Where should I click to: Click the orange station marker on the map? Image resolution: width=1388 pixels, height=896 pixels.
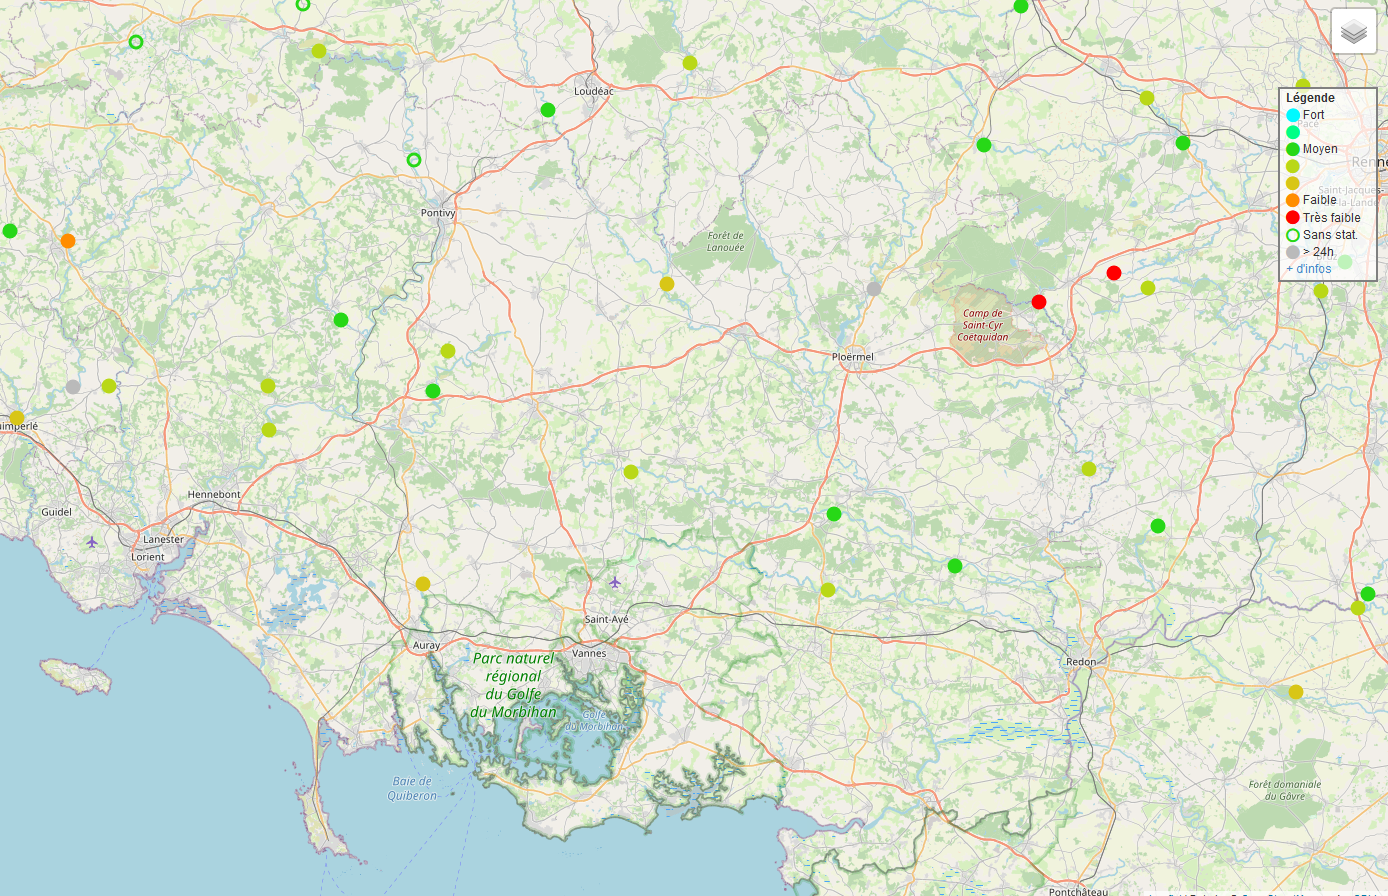pos(68,241)
